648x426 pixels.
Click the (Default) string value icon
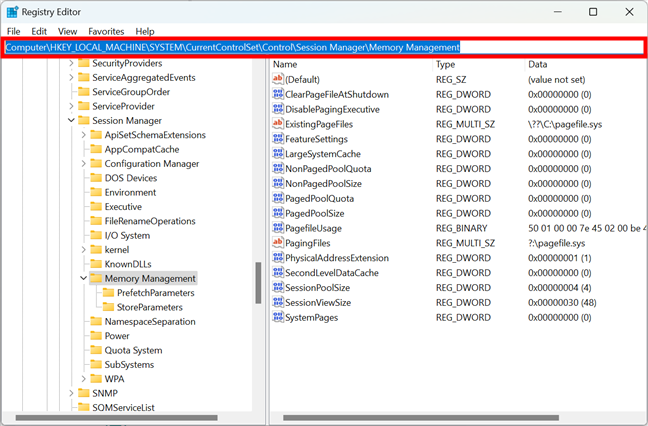pos(278,79)
